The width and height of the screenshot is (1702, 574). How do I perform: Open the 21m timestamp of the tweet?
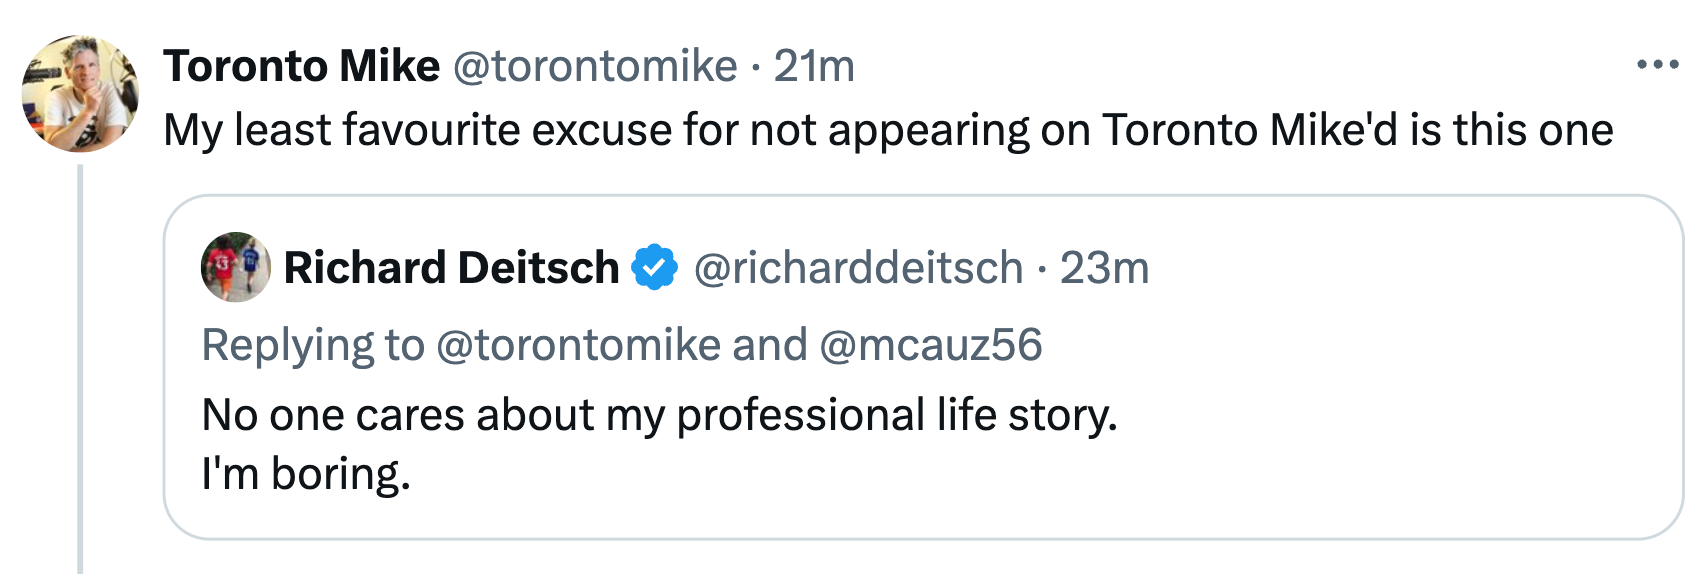click(x=814, y=67)
